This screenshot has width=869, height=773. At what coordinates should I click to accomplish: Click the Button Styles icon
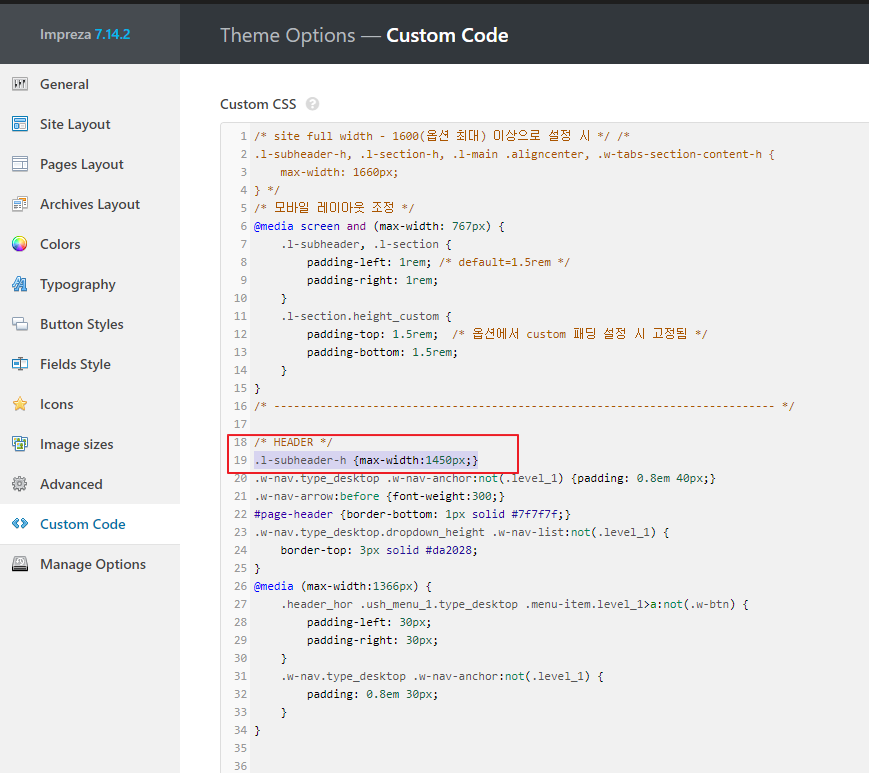[20, 324]
